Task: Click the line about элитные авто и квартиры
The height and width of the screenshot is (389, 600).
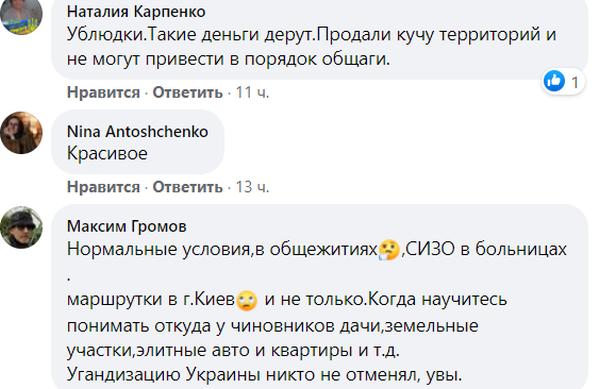Action: (x=233, y=350)
